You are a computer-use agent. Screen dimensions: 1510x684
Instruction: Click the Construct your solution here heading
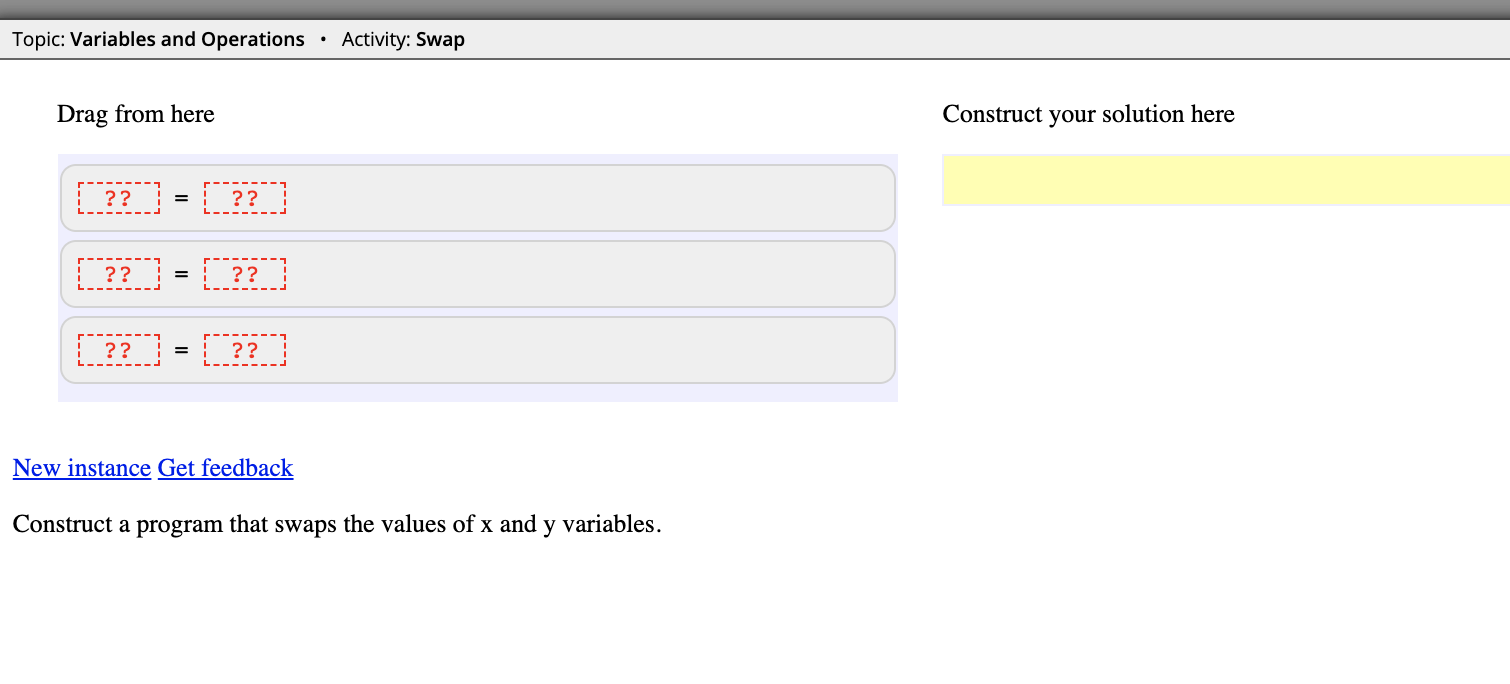1088,114
